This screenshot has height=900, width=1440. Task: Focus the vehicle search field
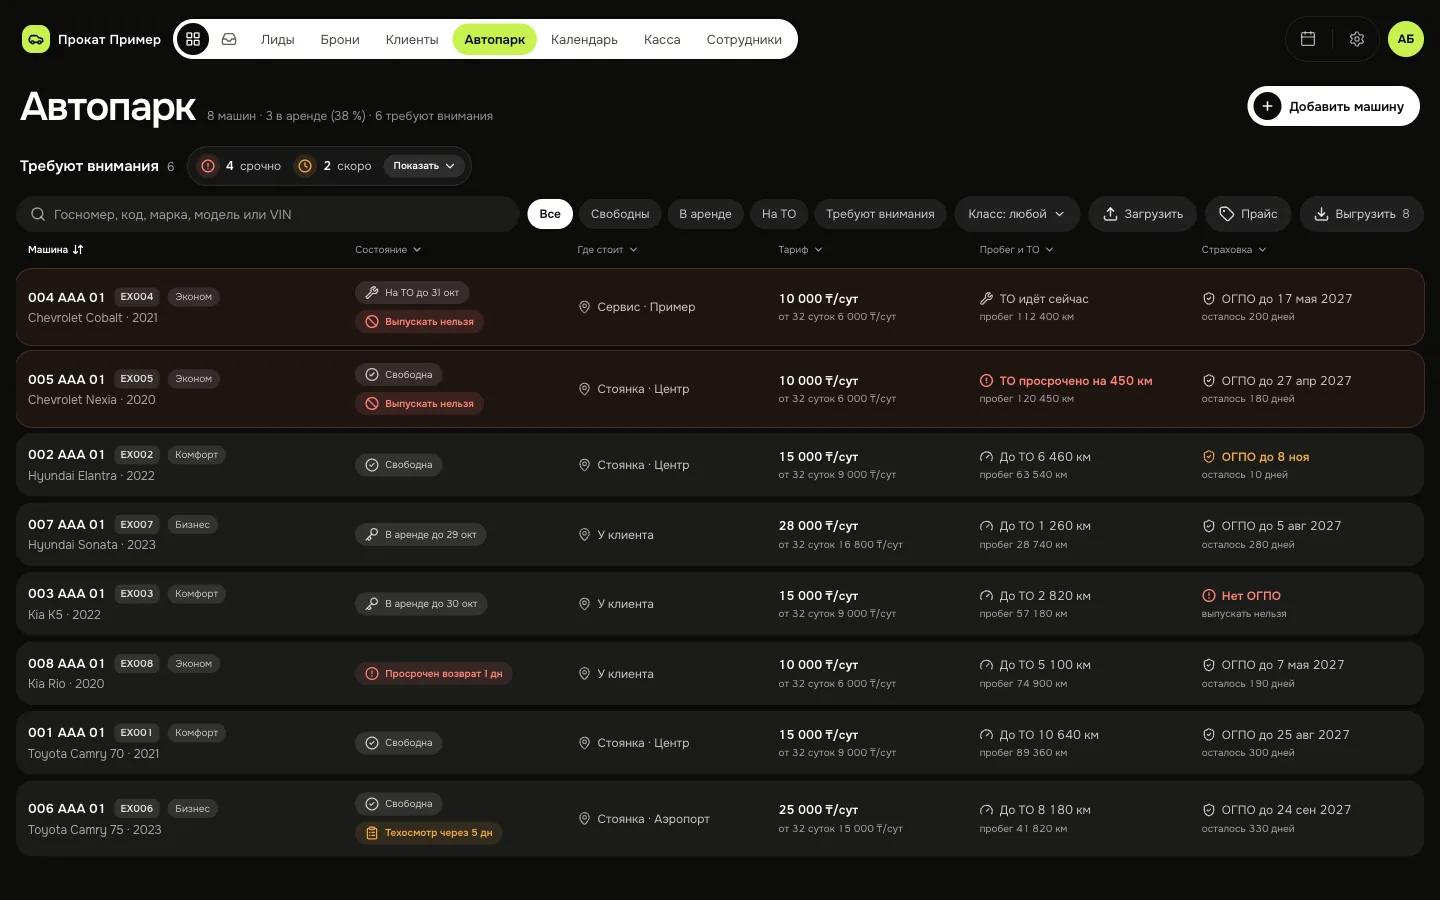tap(267, 214)
